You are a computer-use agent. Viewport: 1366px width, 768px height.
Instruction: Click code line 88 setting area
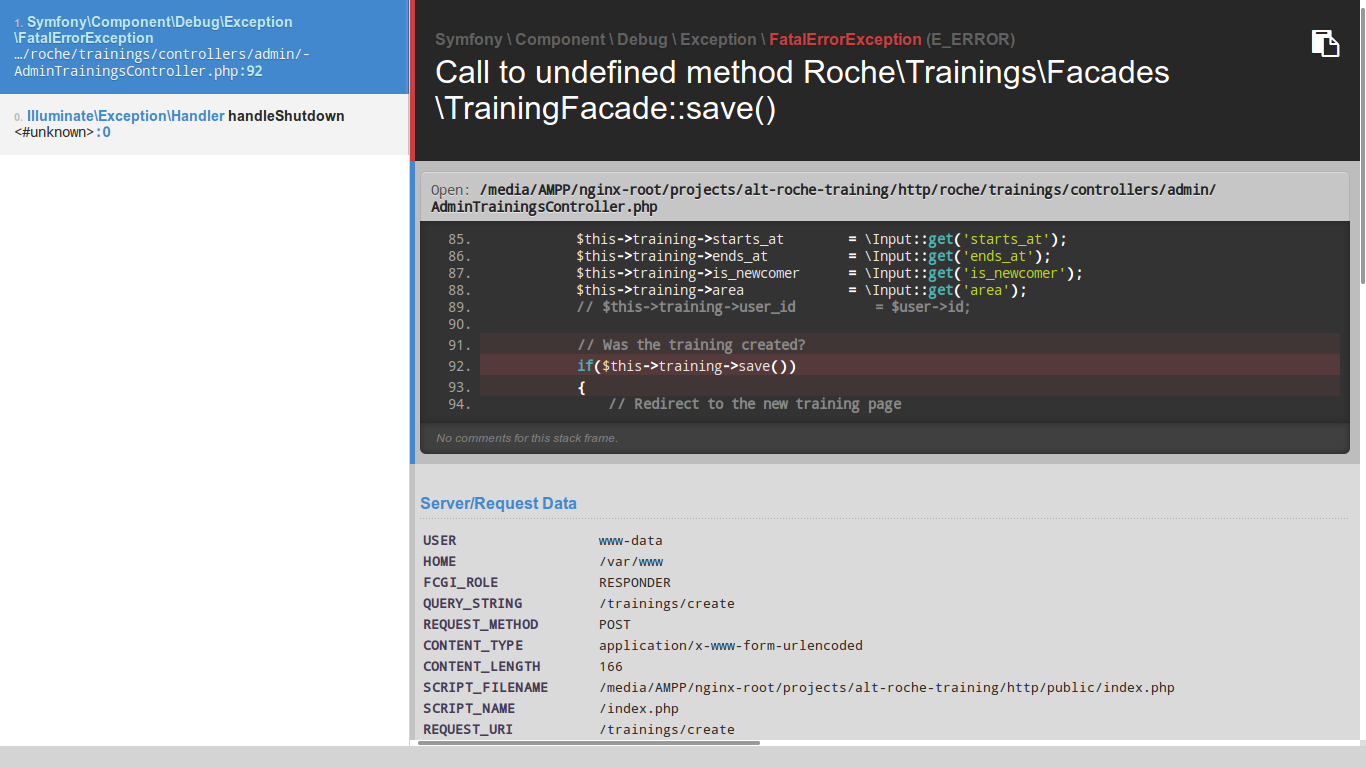(801, 290)
